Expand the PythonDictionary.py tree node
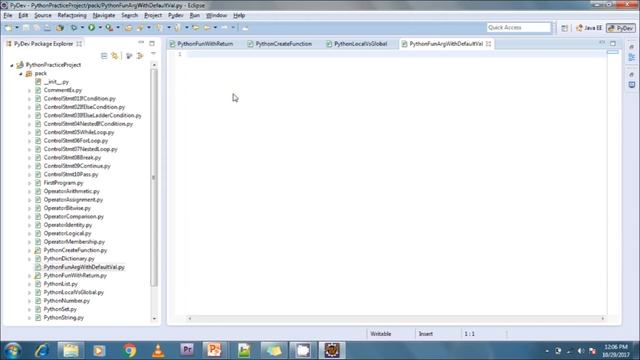Viewport: 640px width, 360px height. [29, 259]
